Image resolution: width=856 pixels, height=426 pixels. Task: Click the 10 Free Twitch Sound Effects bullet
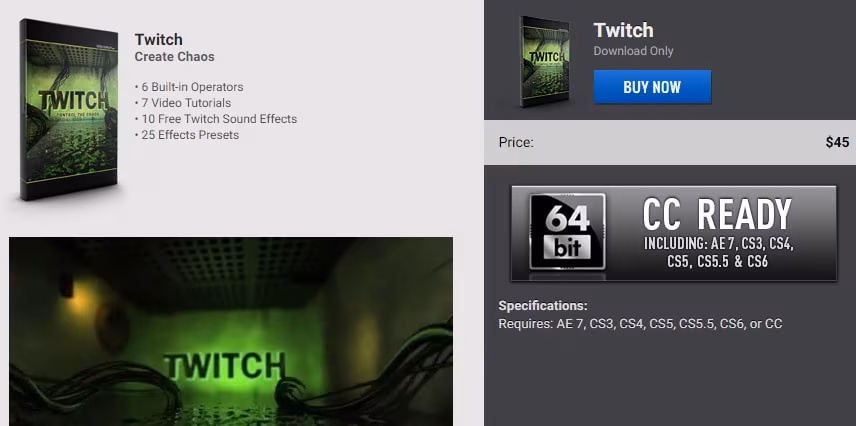[216, 119]
